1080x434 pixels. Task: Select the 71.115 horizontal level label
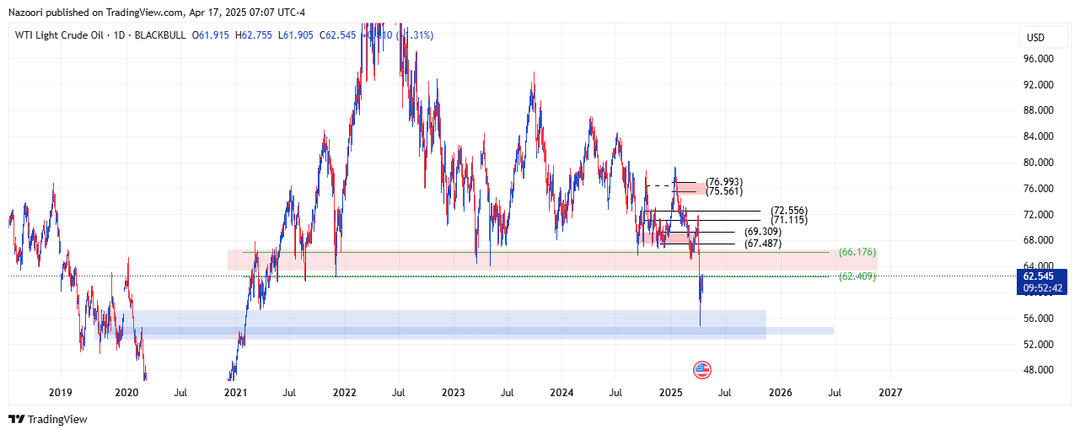[788, 220]
